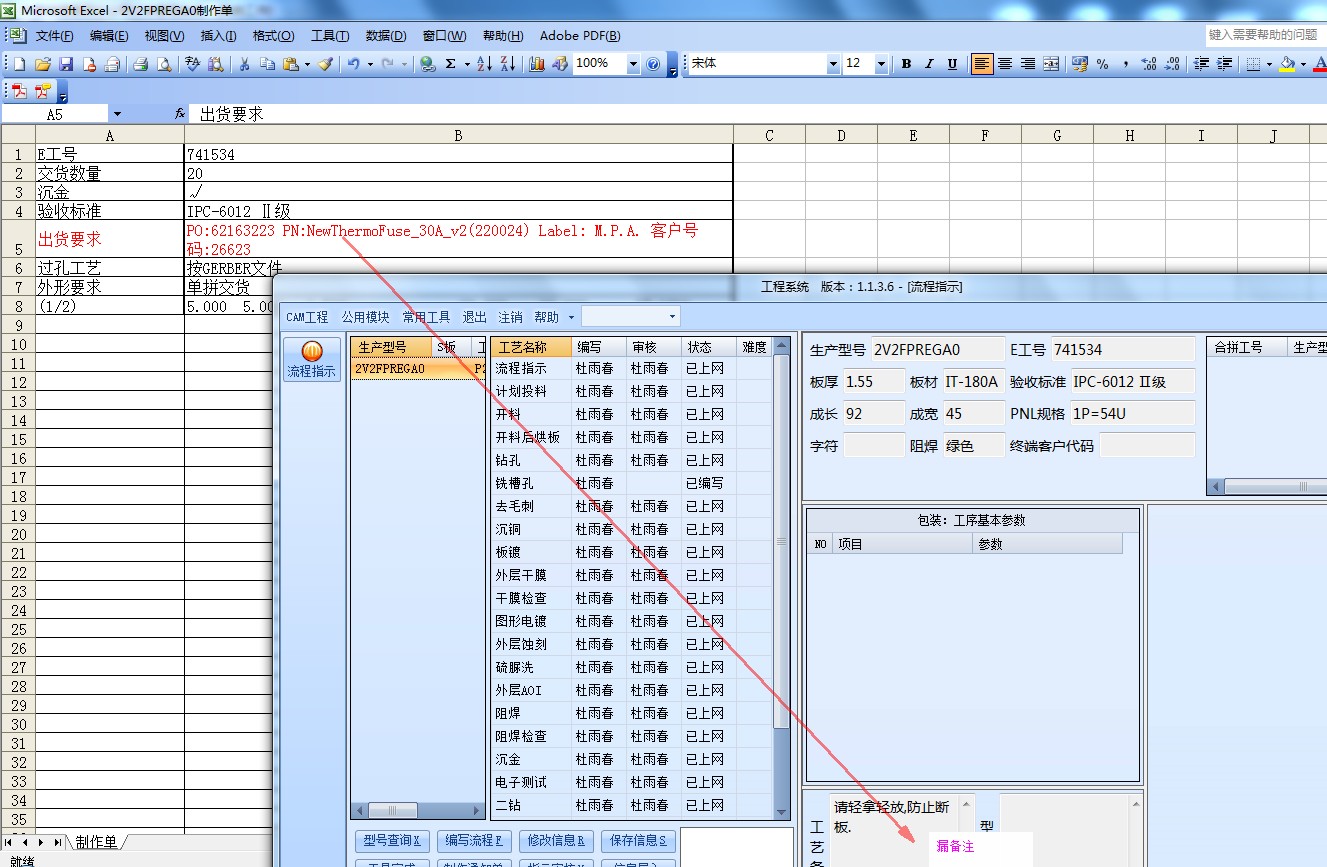Viewport: 1327px width, 867px height.
Task: Click the Print icon in Excel toolbar
Action: [141, 64]
